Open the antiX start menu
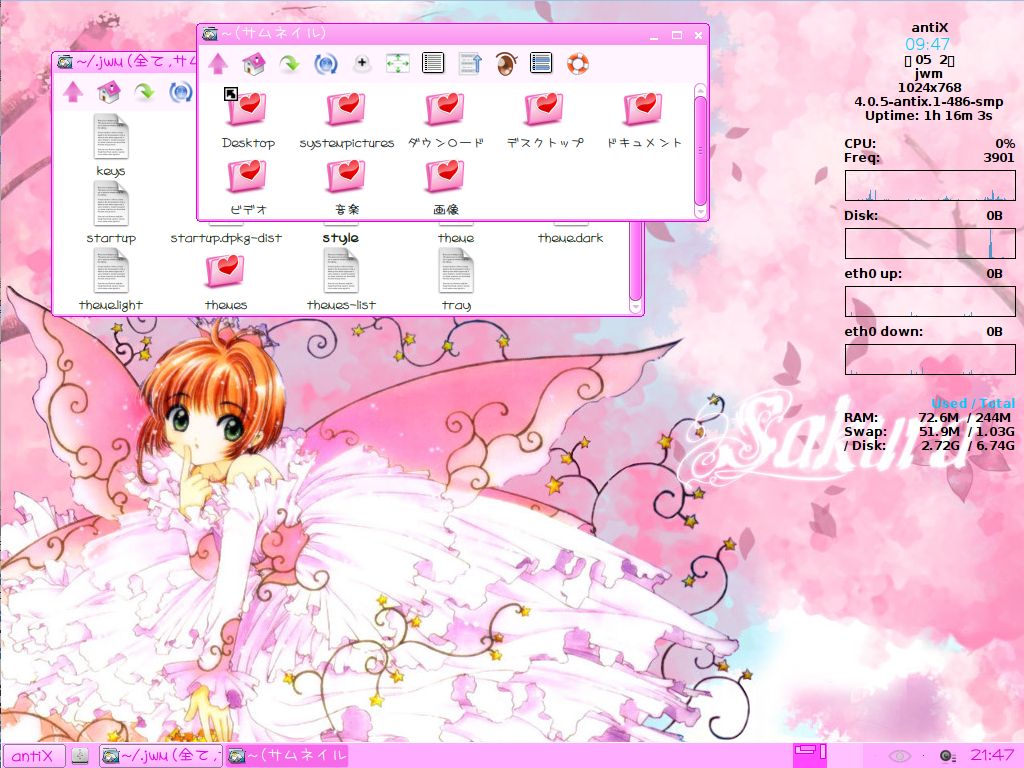The height and width of the screenshot is (768, 1024). 33,755
